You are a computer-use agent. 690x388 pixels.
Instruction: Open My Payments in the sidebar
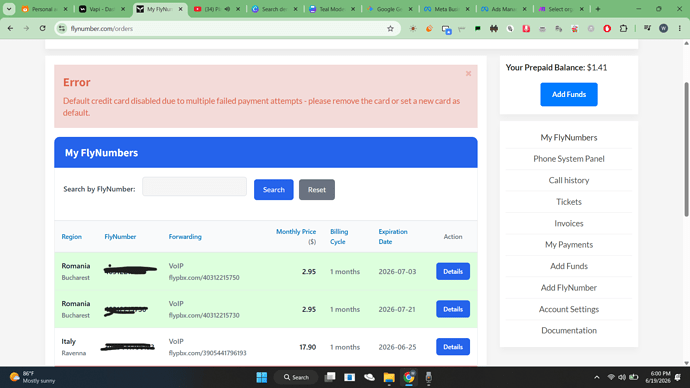tap(569, 245)
